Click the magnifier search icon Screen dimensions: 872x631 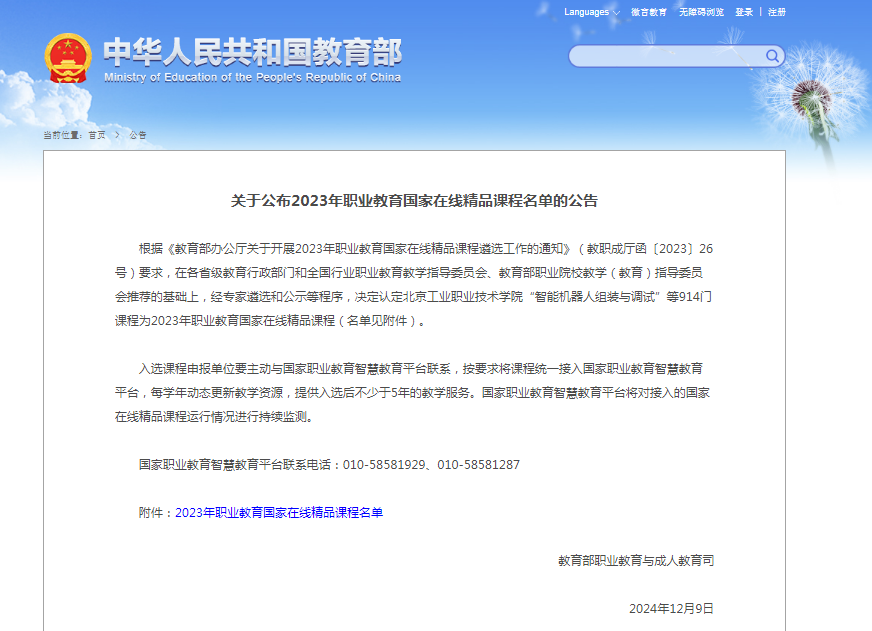(x=772, y=56)
